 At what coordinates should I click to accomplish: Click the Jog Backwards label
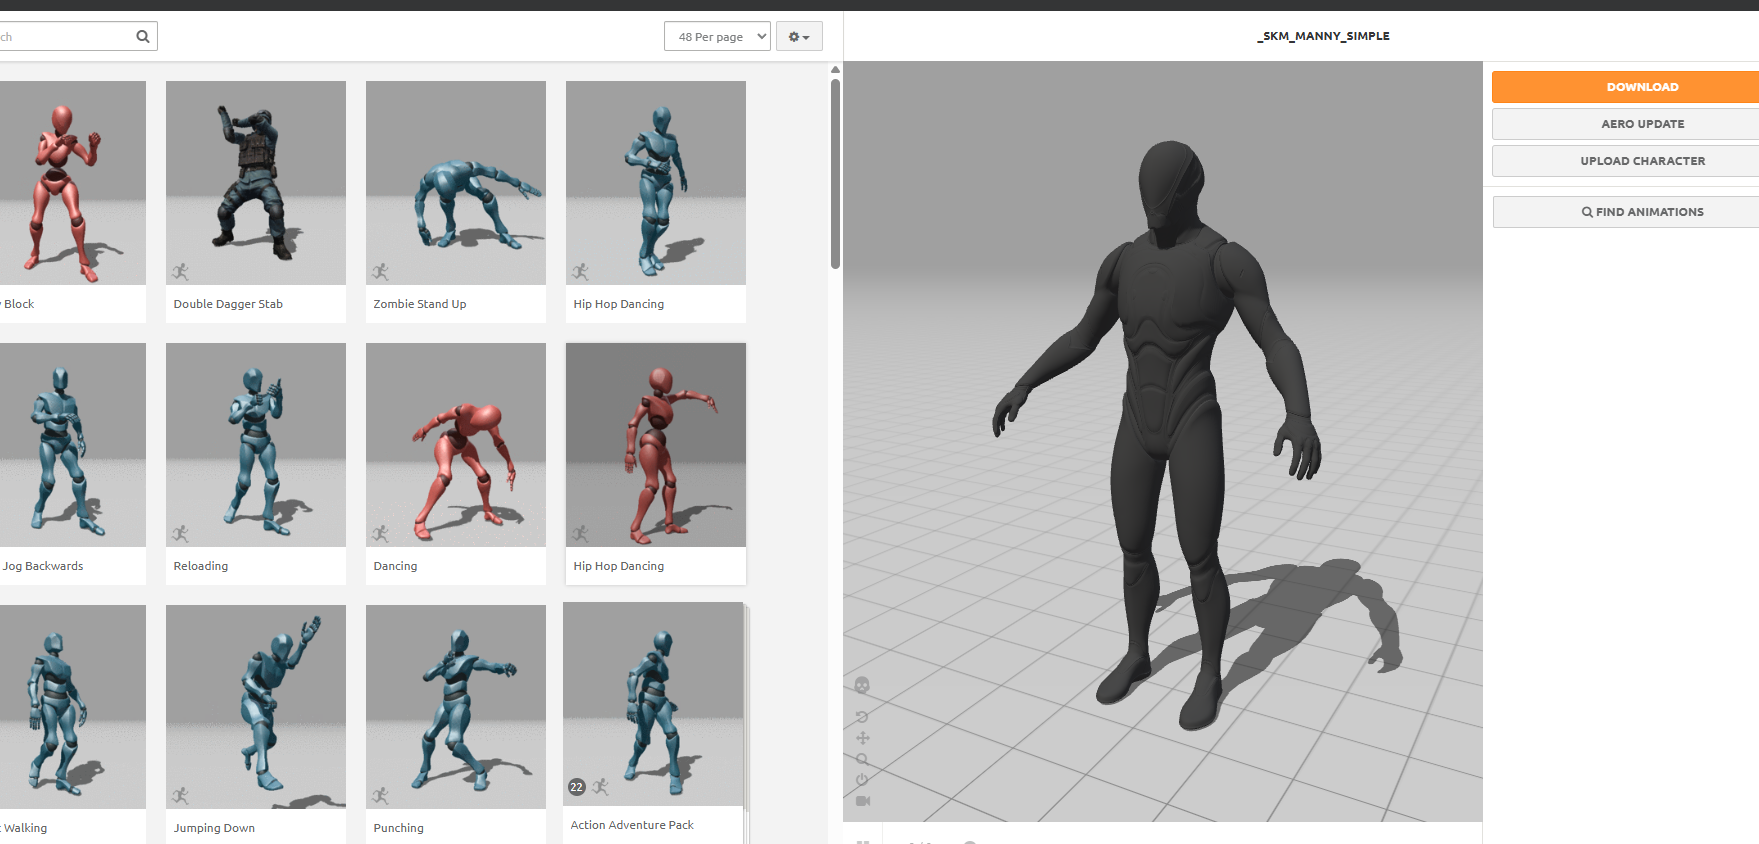point(43,566)
